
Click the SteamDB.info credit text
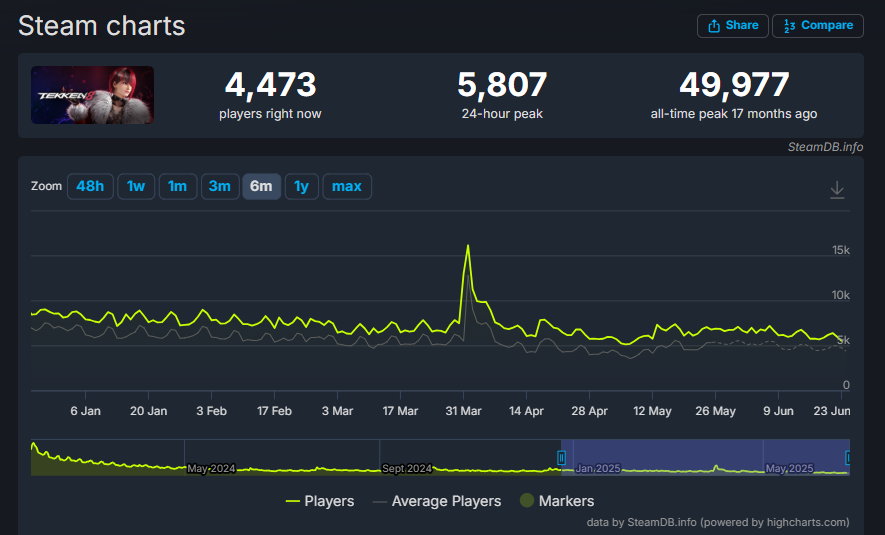click(825, 147)
